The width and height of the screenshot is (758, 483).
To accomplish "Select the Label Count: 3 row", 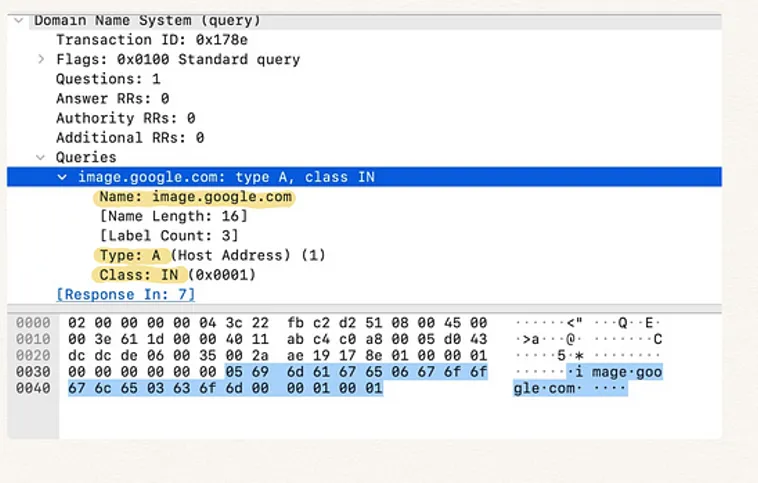I will (x=168, y=236).
